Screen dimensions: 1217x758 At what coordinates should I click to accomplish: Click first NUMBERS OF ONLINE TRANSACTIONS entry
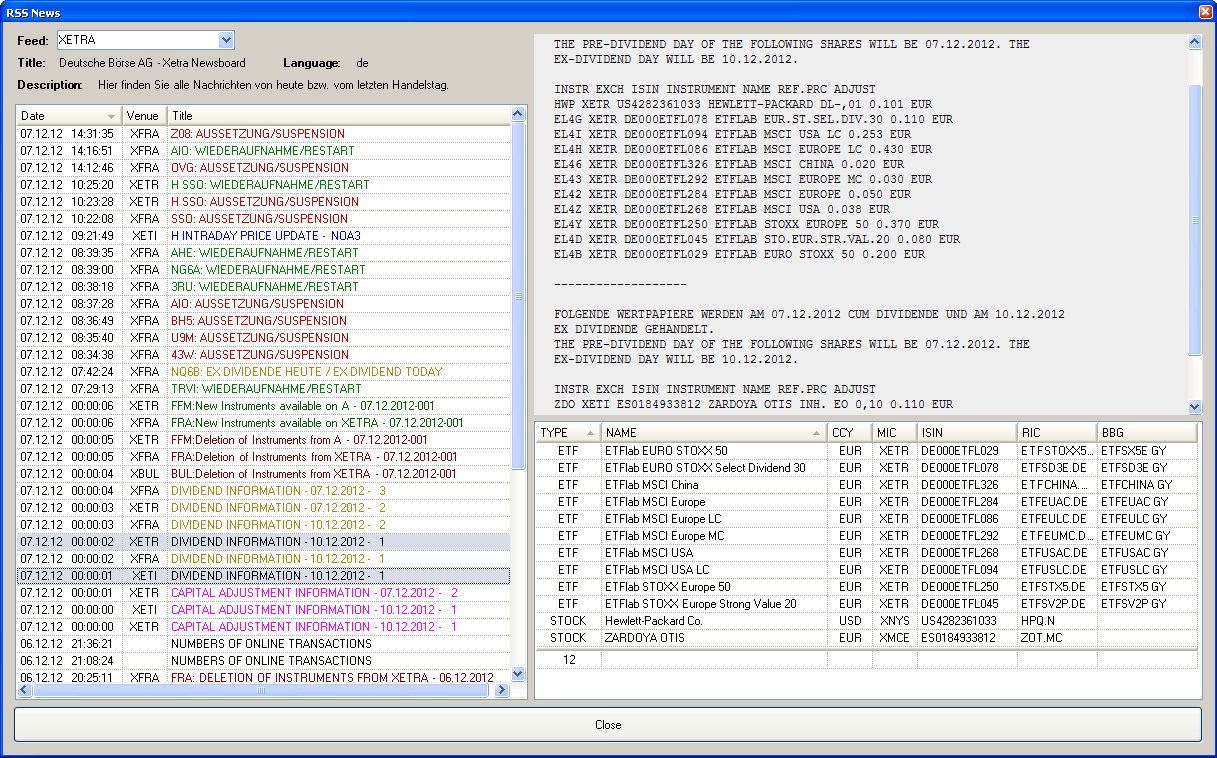(x=271, y=644)
